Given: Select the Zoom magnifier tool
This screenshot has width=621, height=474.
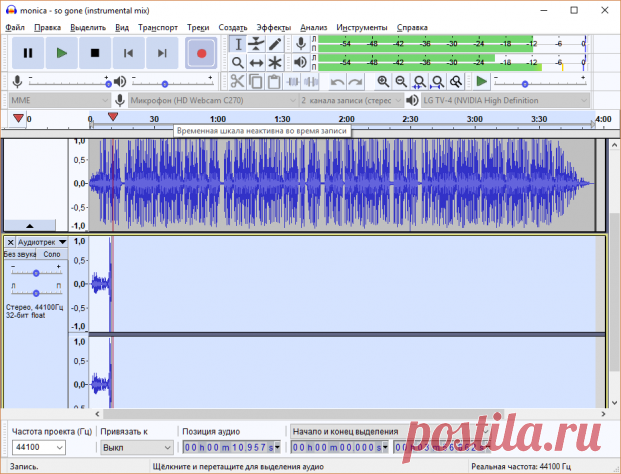Looking at the screenshot, I should tap(238, 62).
